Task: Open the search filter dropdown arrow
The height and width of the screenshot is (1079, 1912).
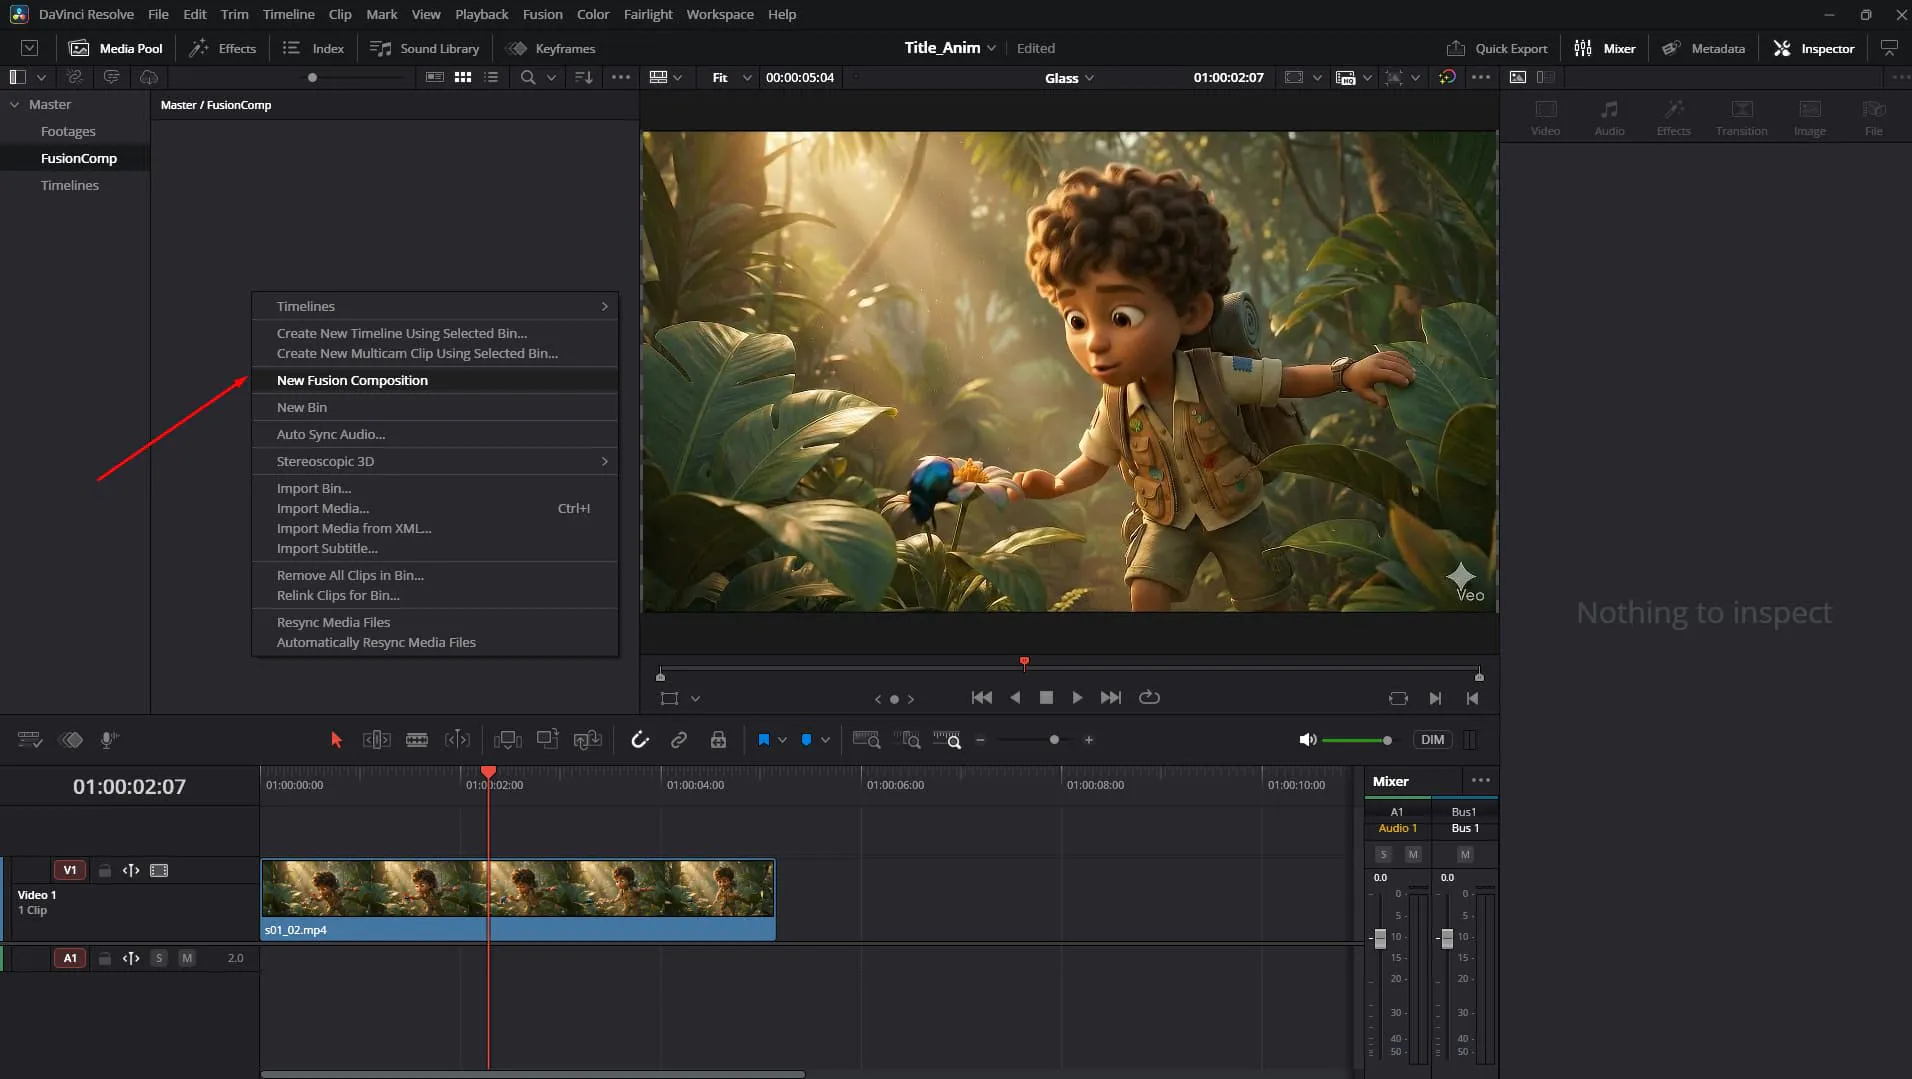Action: (x=551, y=77)
